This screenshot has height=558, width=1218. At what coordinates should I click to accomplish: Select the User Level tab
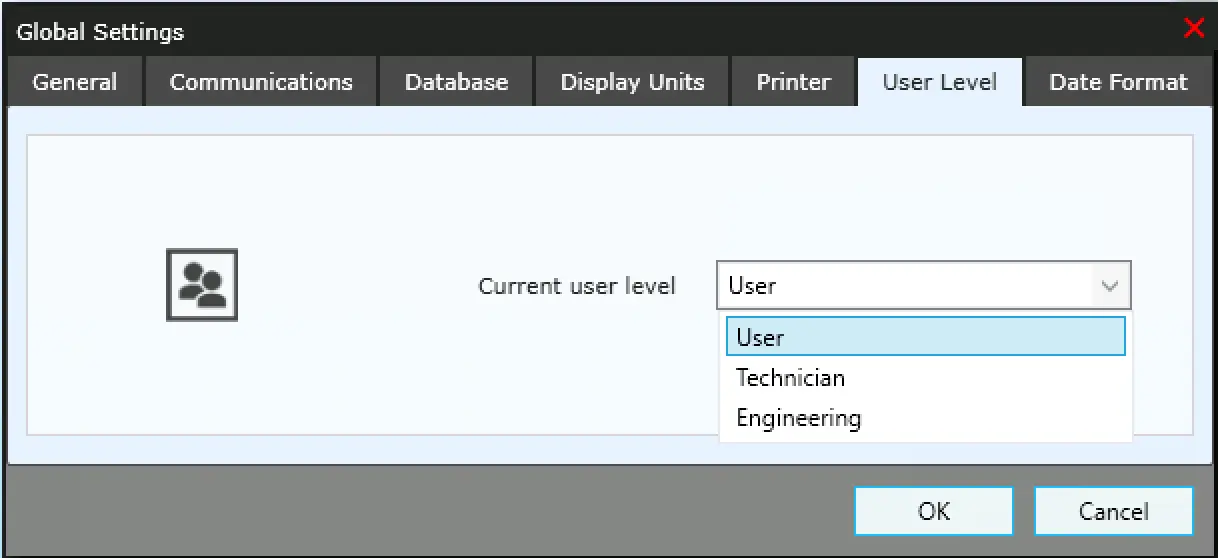[939, 82]
